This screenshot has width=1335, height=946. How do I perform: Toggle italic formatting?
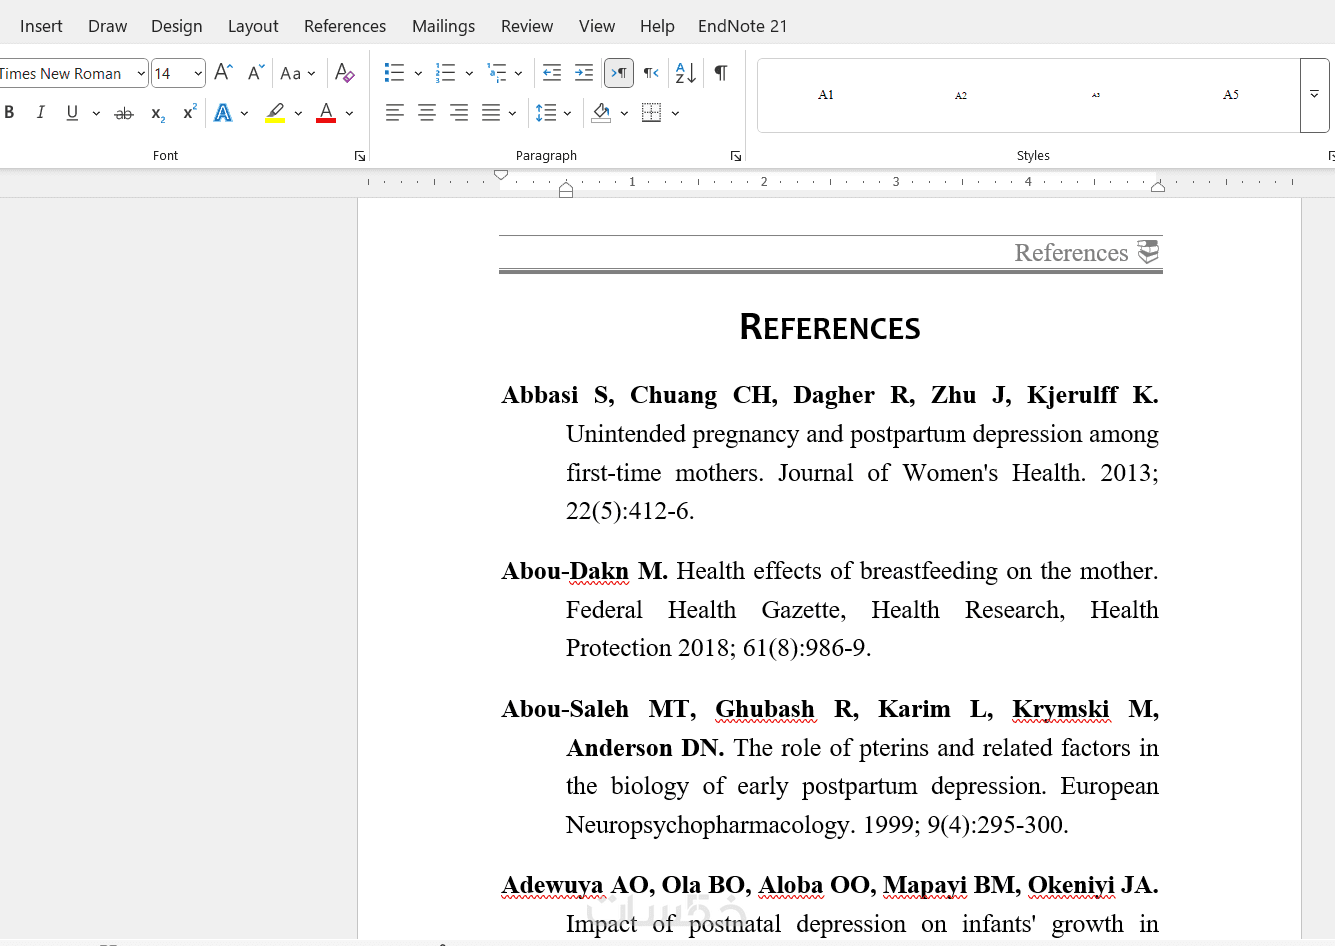[x=41, y=113]
